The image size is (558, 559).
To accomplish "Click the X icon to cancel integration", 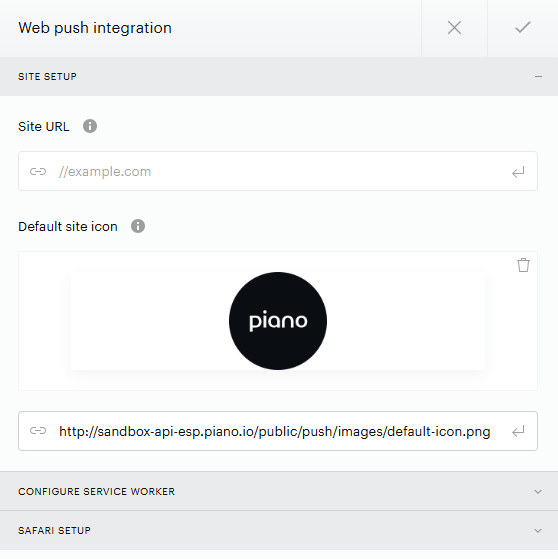I will [454, 28].
